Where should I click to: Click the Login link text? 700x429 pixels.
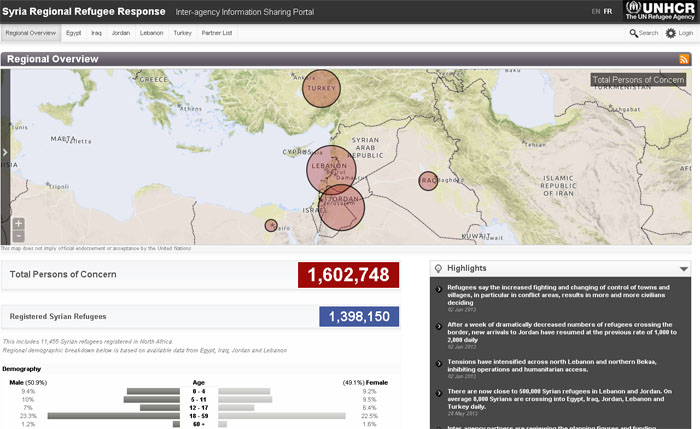point(686,33)
